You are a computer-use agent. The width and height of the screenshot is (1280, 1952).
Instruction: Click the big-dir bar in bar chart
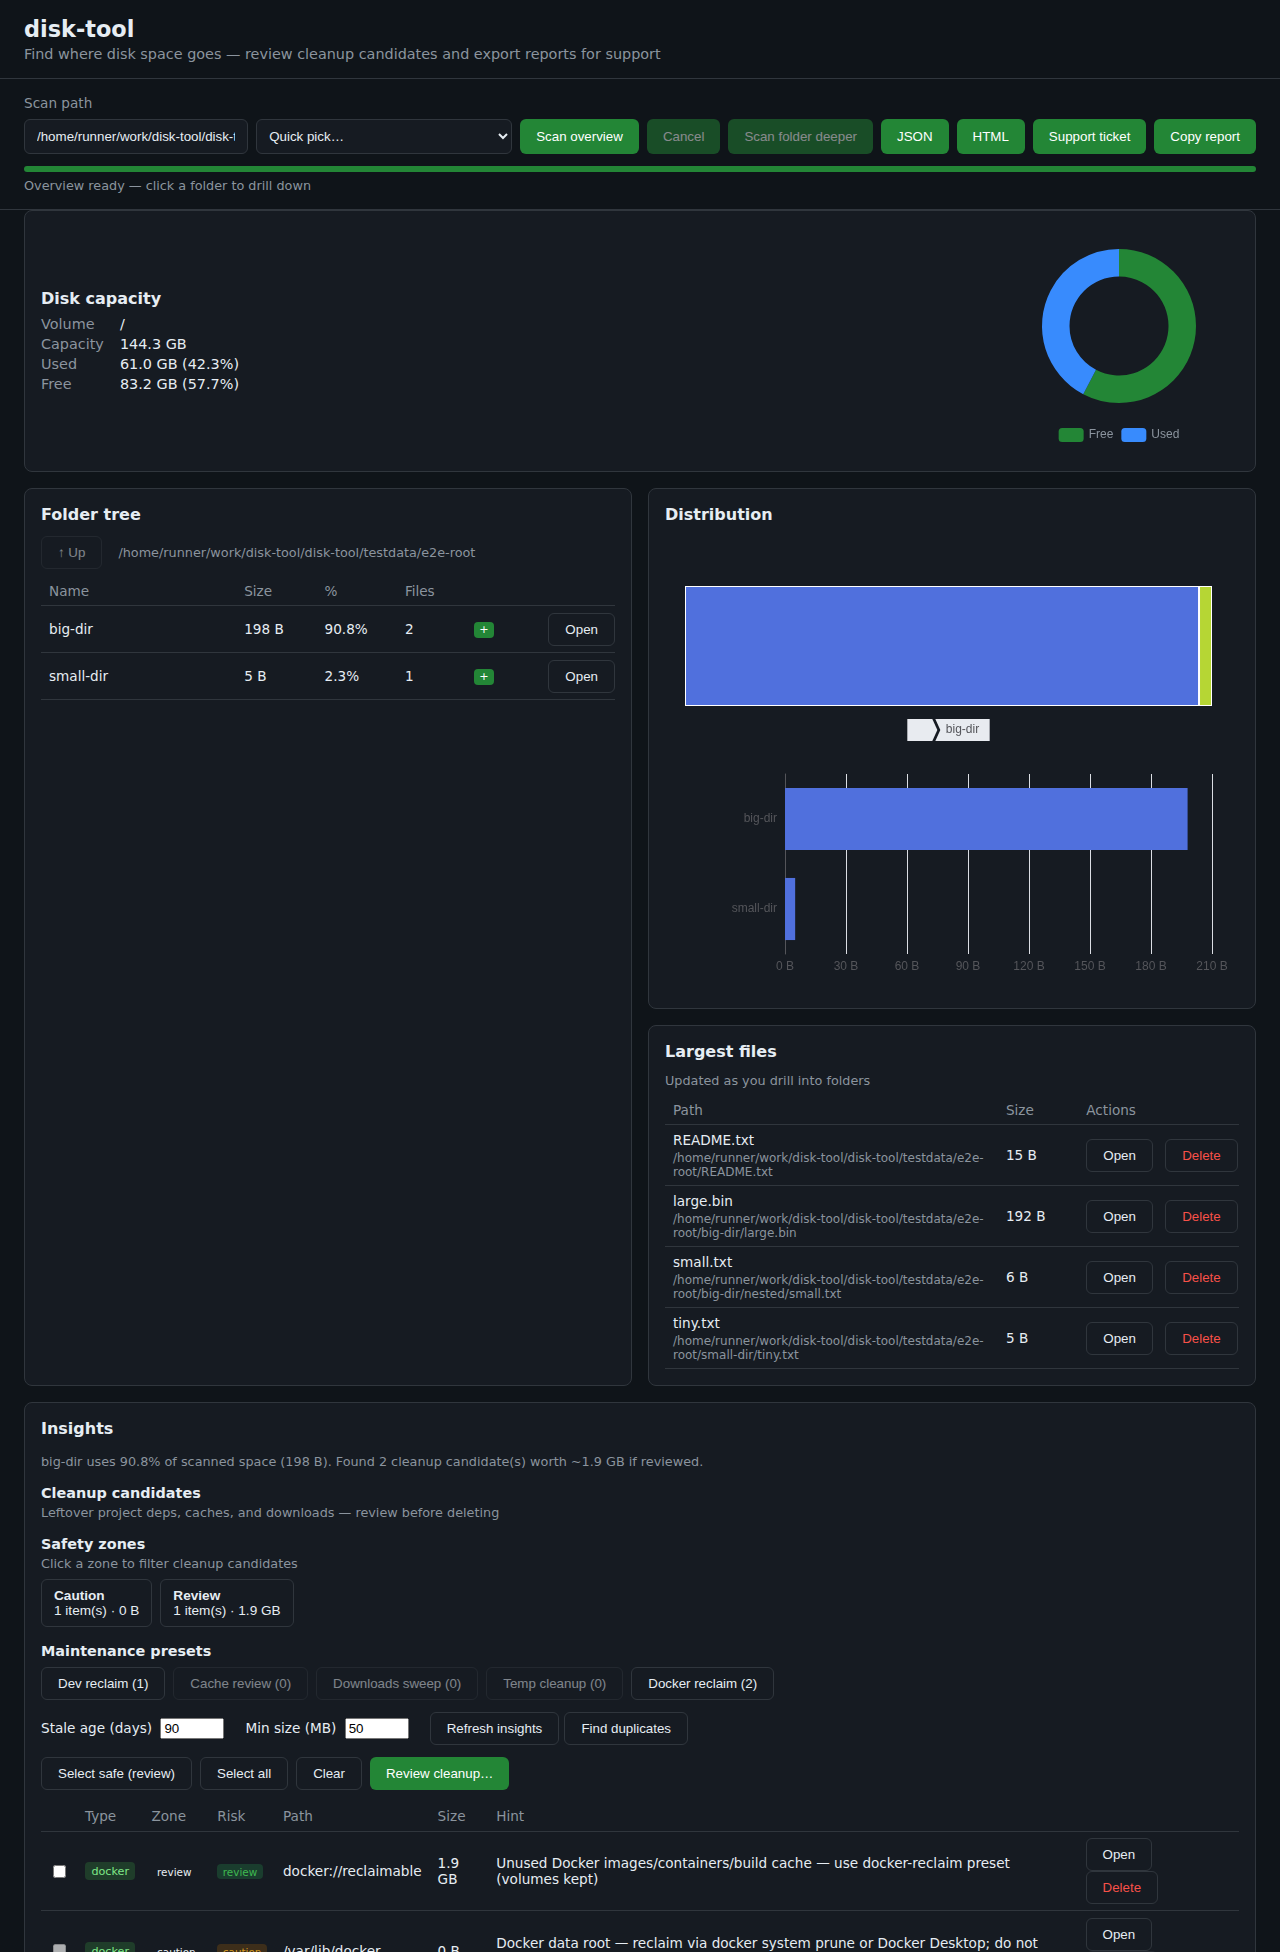986,819
